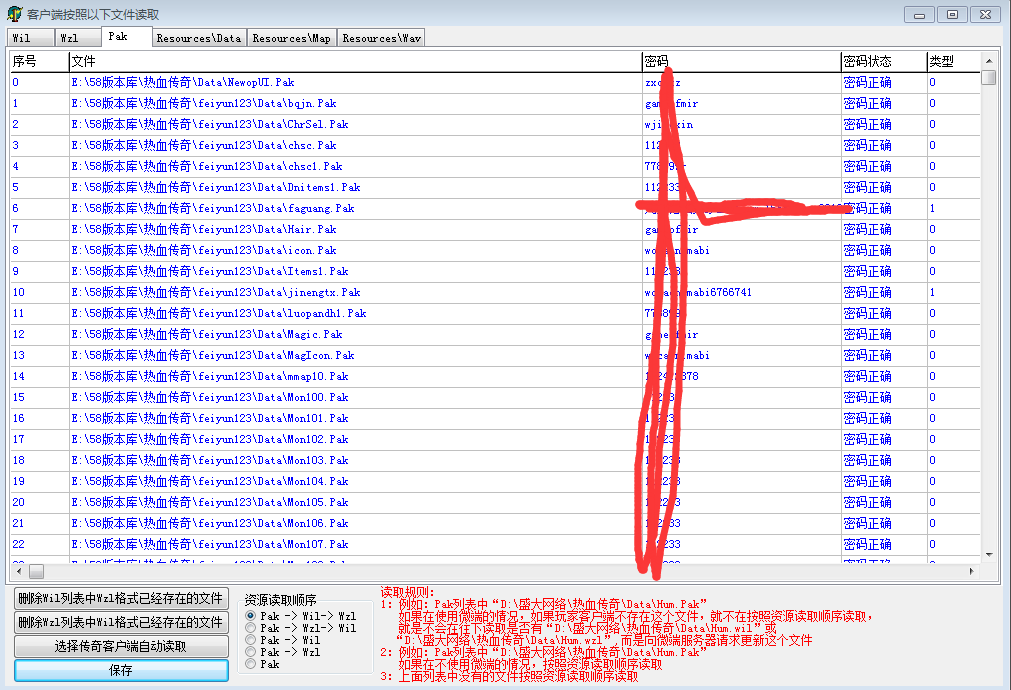
Task: Click the vertical scrollbar thumb of the list
Action: pyautogui.click(x=988, y=77)
